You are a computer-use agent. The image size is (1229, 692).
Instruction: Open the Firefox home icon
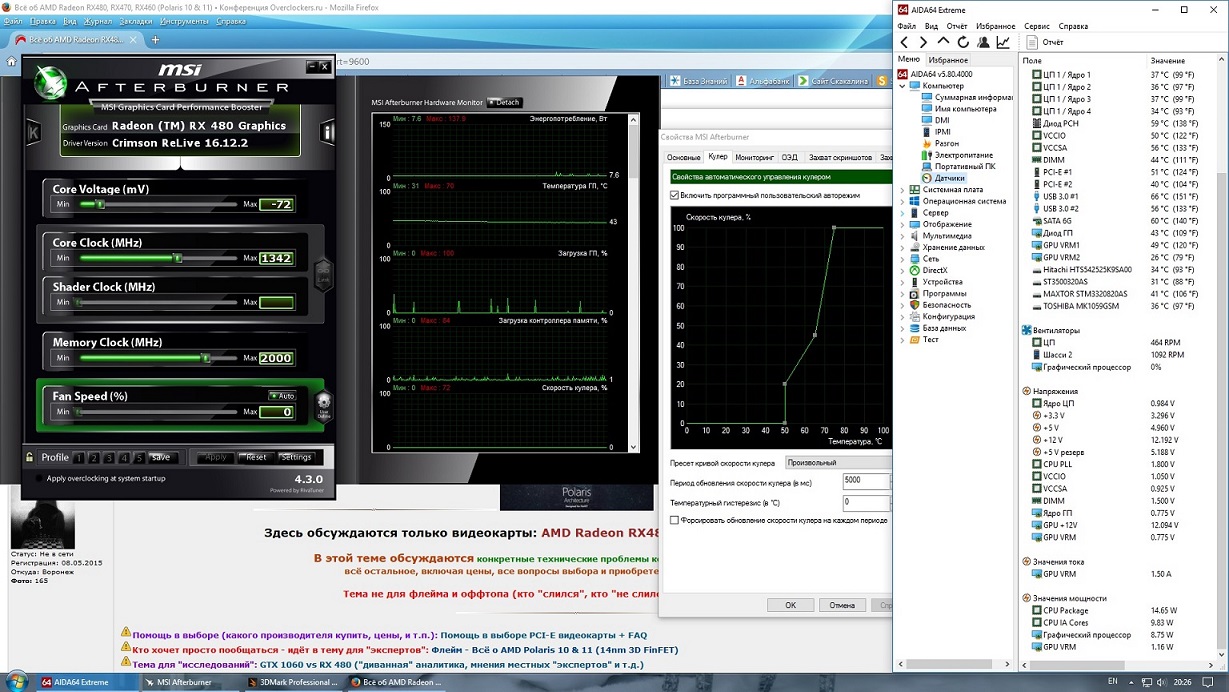pyautogui.click(x=11, y=61)
